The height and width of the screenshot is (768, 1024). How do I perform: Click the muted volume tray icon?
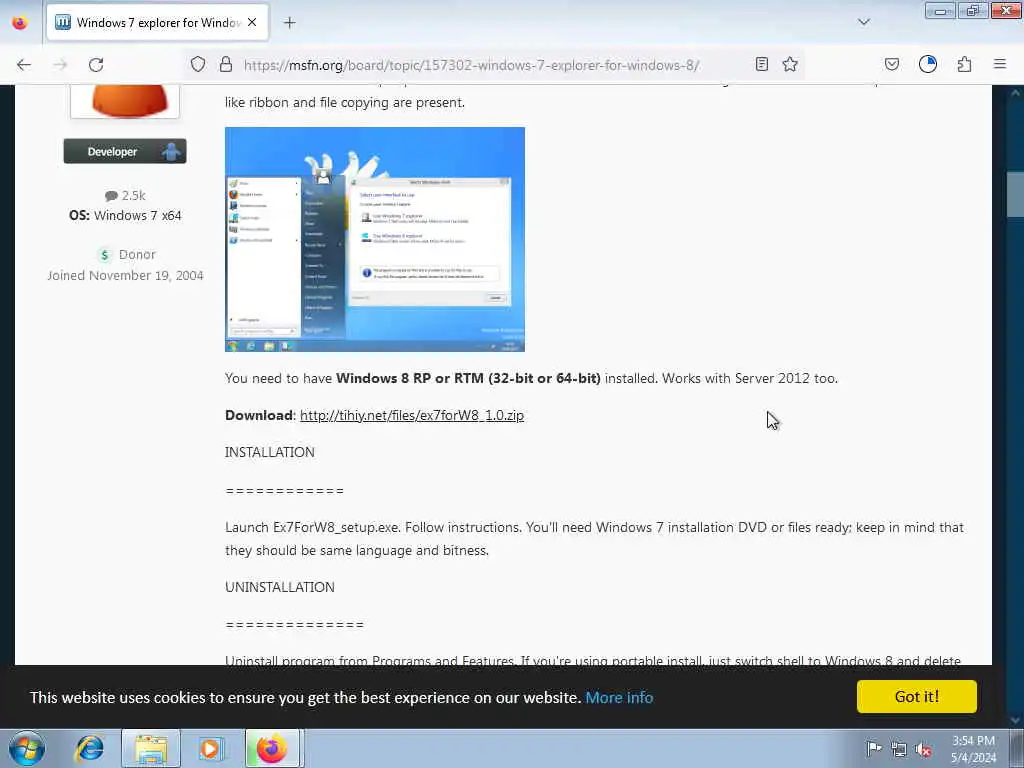pyautogui.click(x=923, y=749)
